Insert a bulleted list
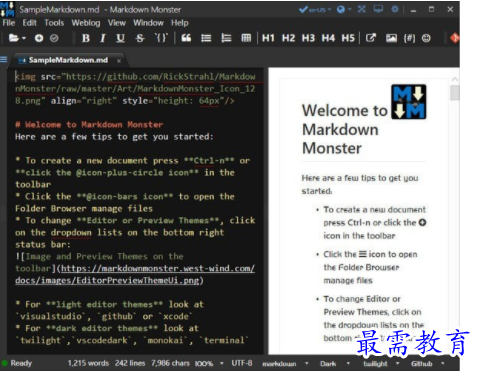The image size is (478, 374). point(206,38)
